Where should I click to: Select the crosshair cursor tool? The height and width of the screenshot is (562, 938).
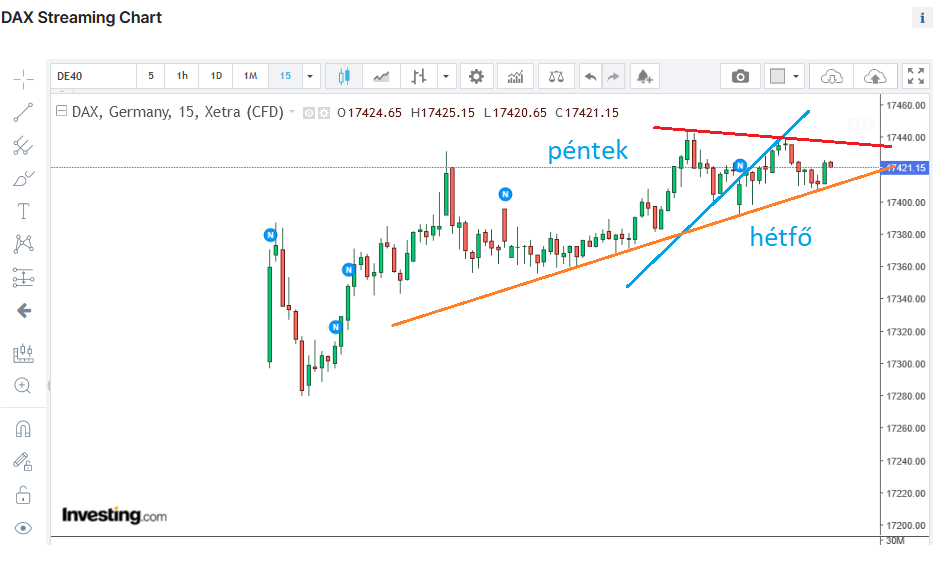click(x=23, y=79)
